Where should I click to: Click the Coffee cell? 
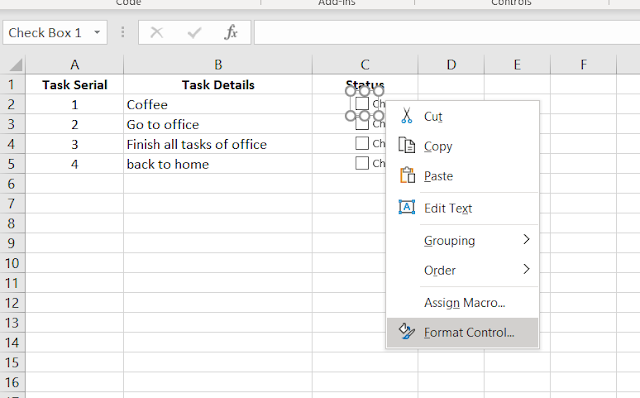coord(218,105)
